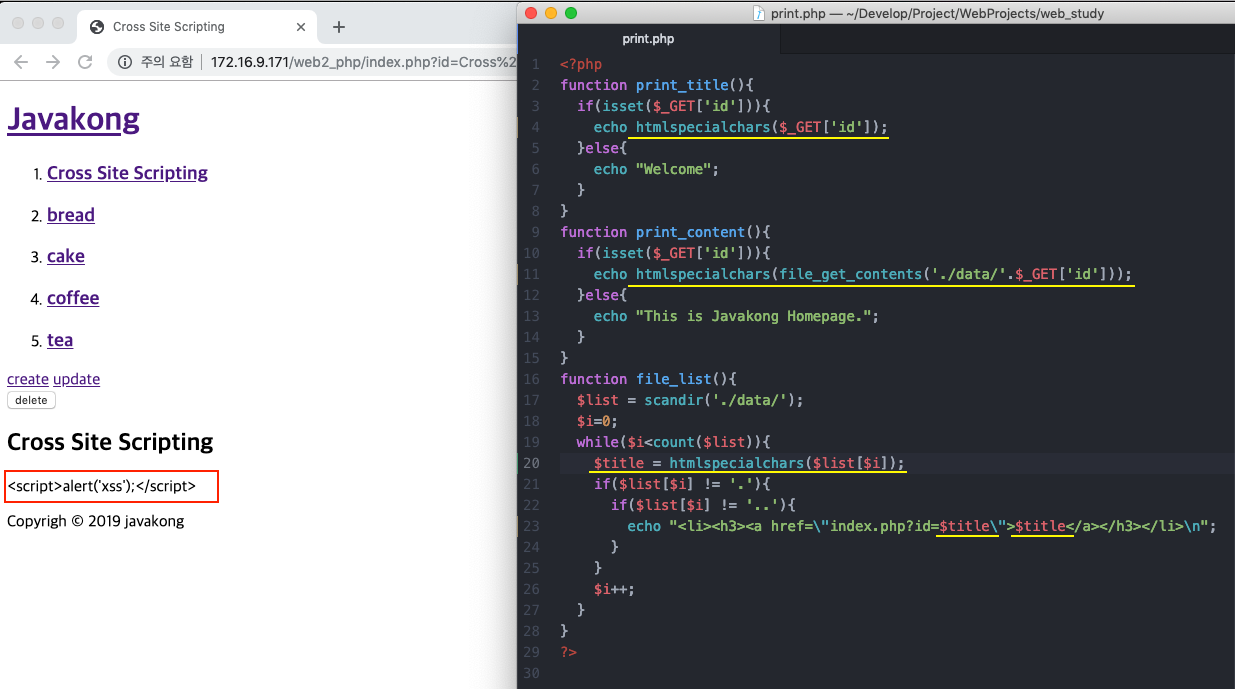The image size is (1235, 689).
Task: Click line number 1 in the gutter
Action: coord(536,64)
